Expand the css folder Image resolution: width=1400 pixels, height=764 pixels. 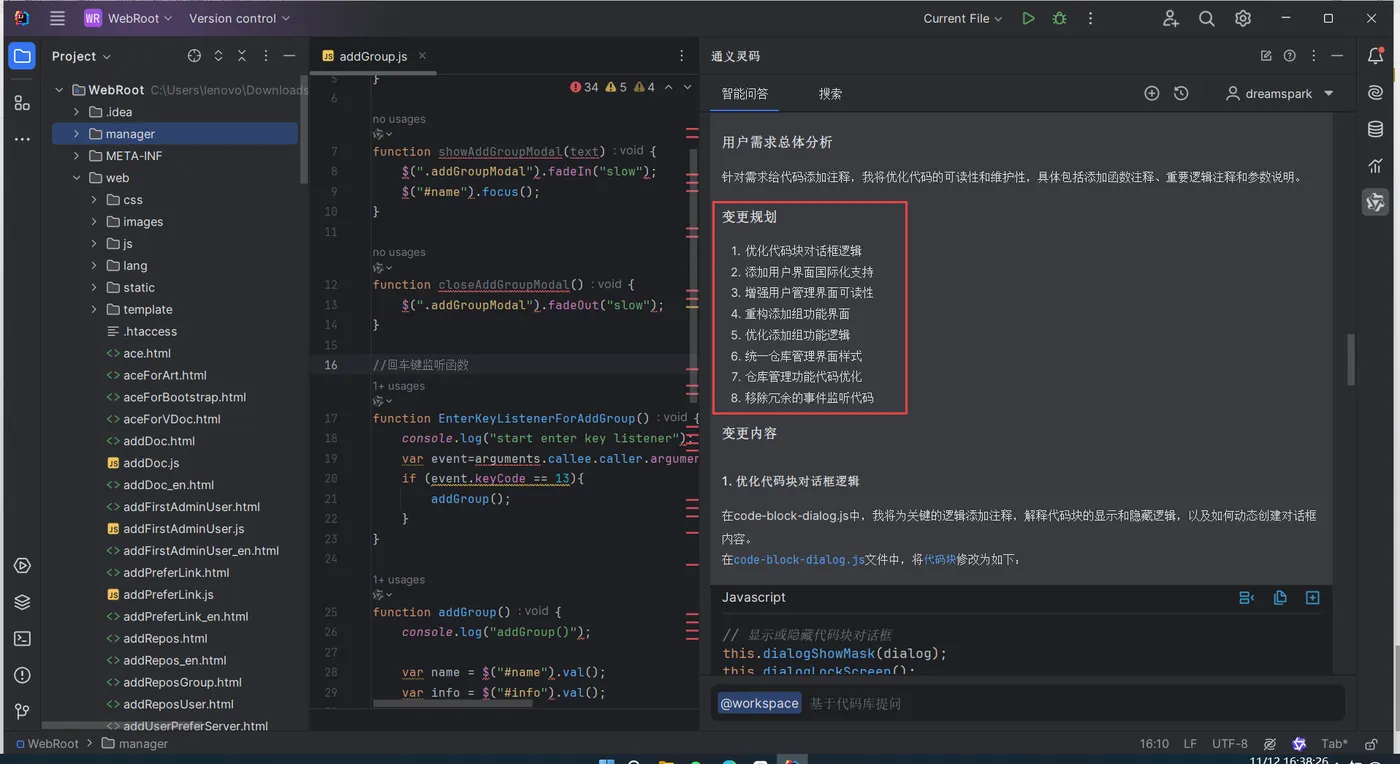tap(94, 200)
